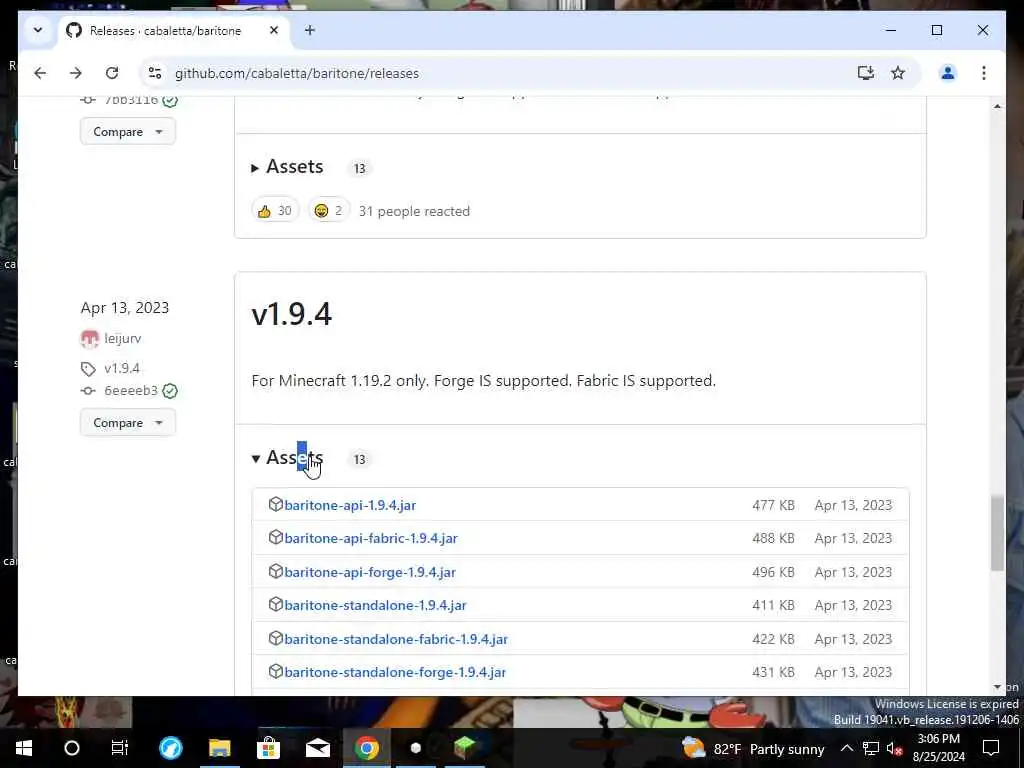Screen dimensions: 1024x768
Task: Open commit 6eeeeb3 link
Action: (131, 391)
